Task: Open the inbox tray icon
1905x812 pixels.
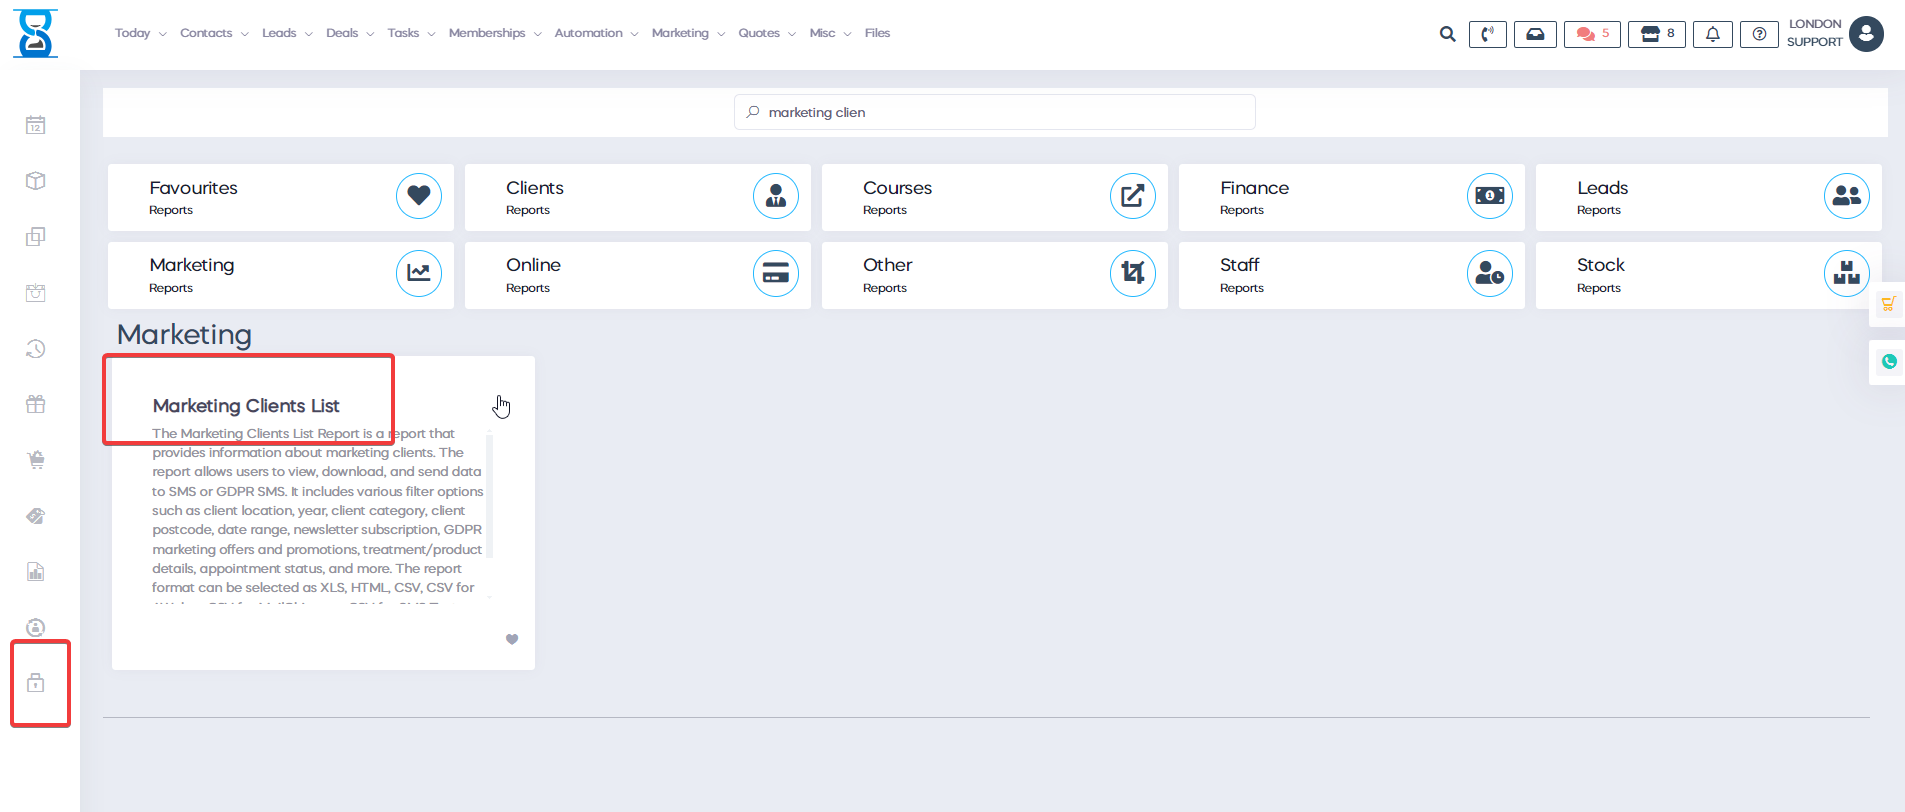Action: coord(1534,34)
